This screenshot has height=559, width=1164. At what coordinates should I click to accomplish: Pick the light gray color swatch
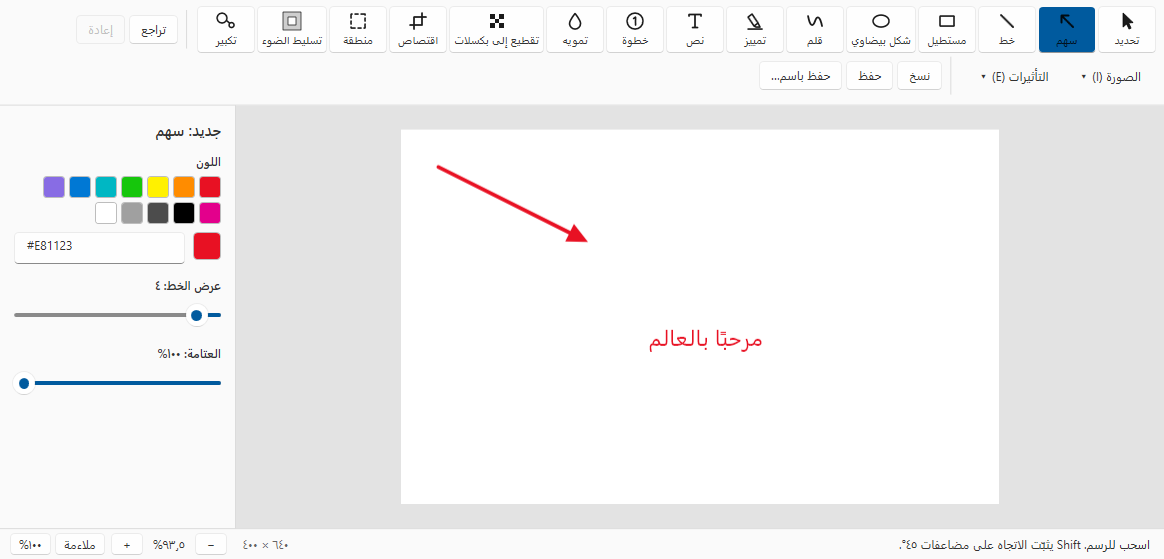pyautogui.click(x=132, y=213)
